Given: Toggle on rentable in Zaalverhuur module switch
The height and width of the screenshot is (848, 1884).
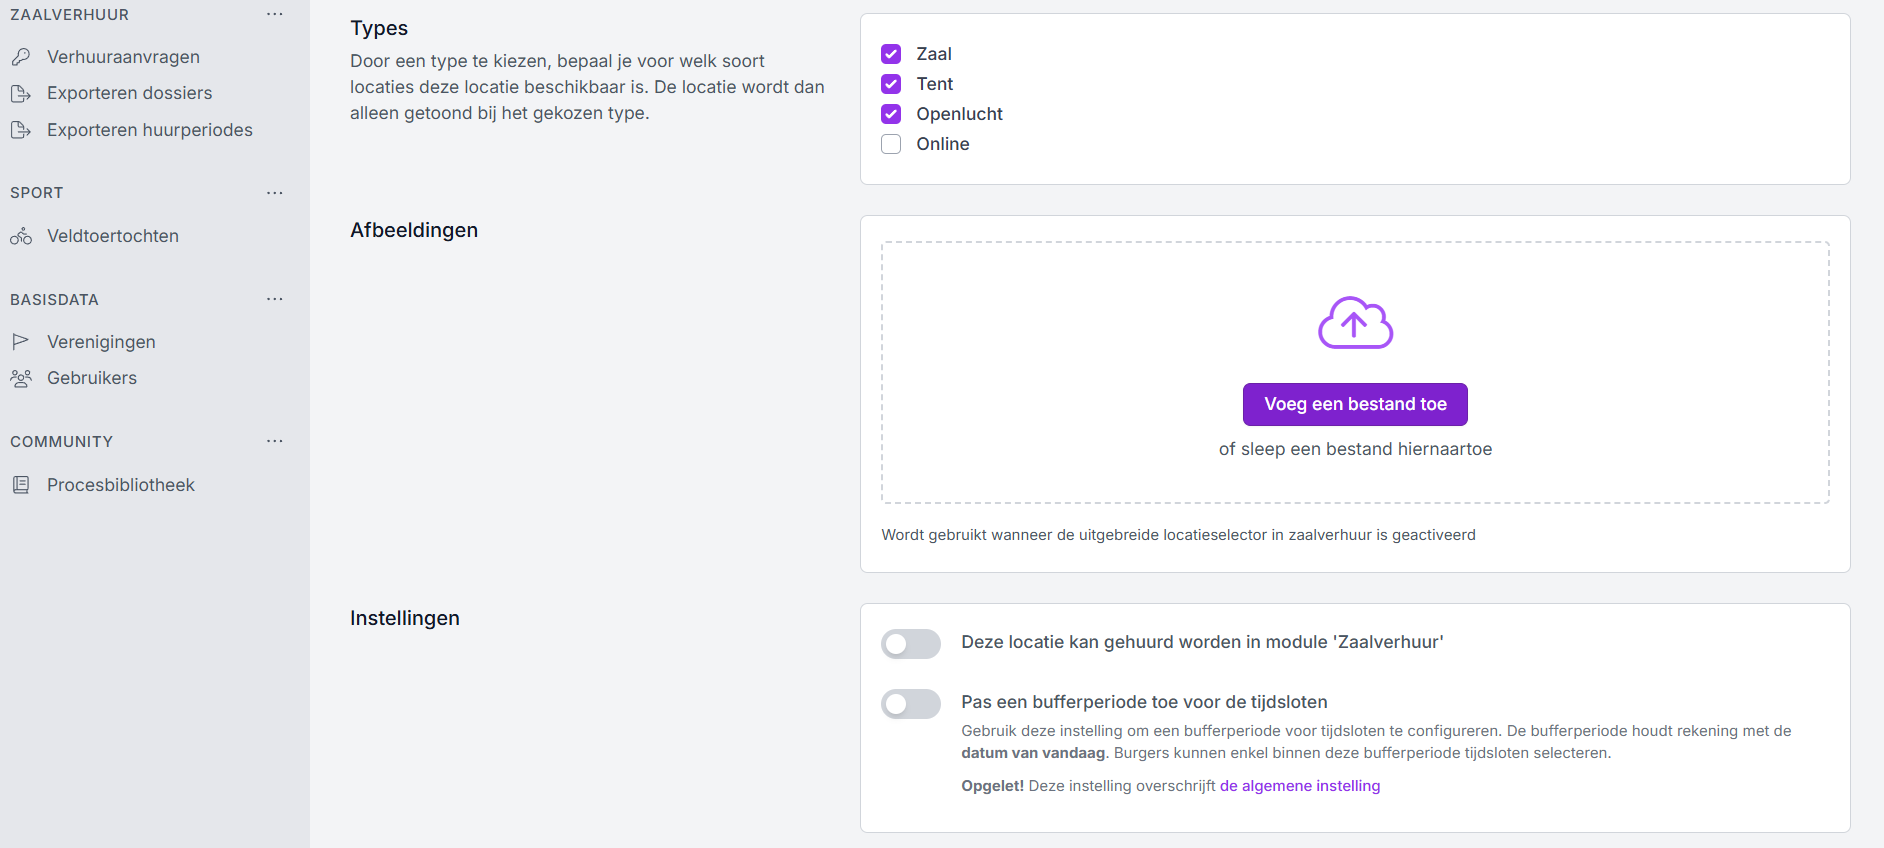Looking at the screenshot, I should pyautogui.click(x=910, y=644).
